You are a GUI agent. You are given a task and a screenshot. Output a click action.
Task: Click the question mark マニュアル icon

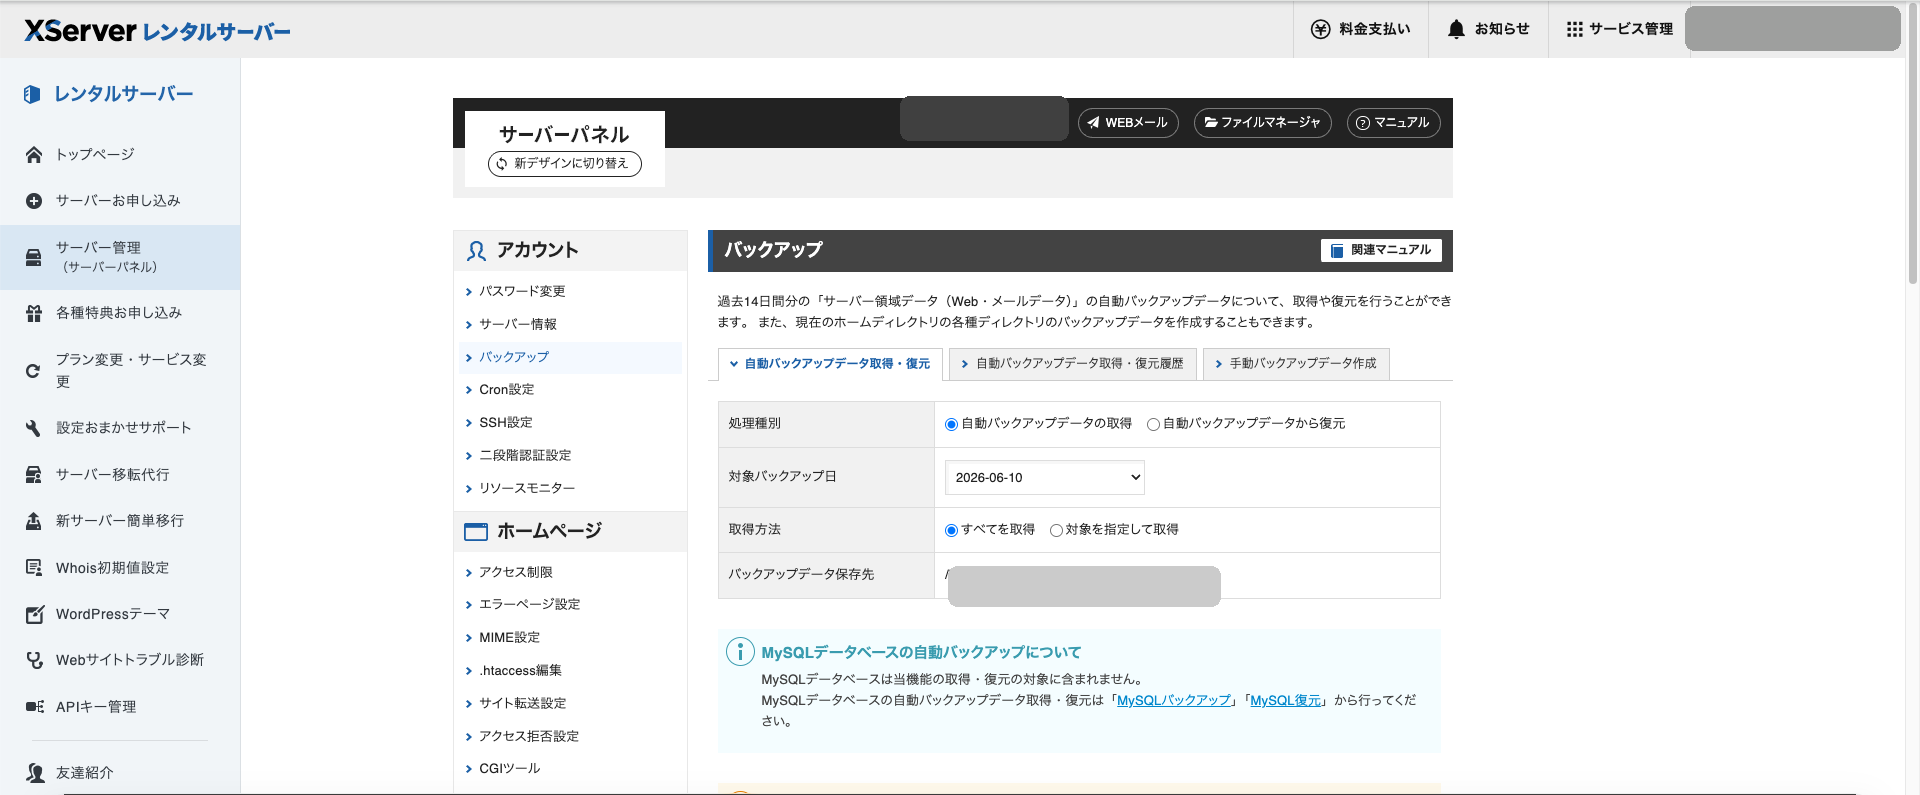click(x=1362, y=123)
